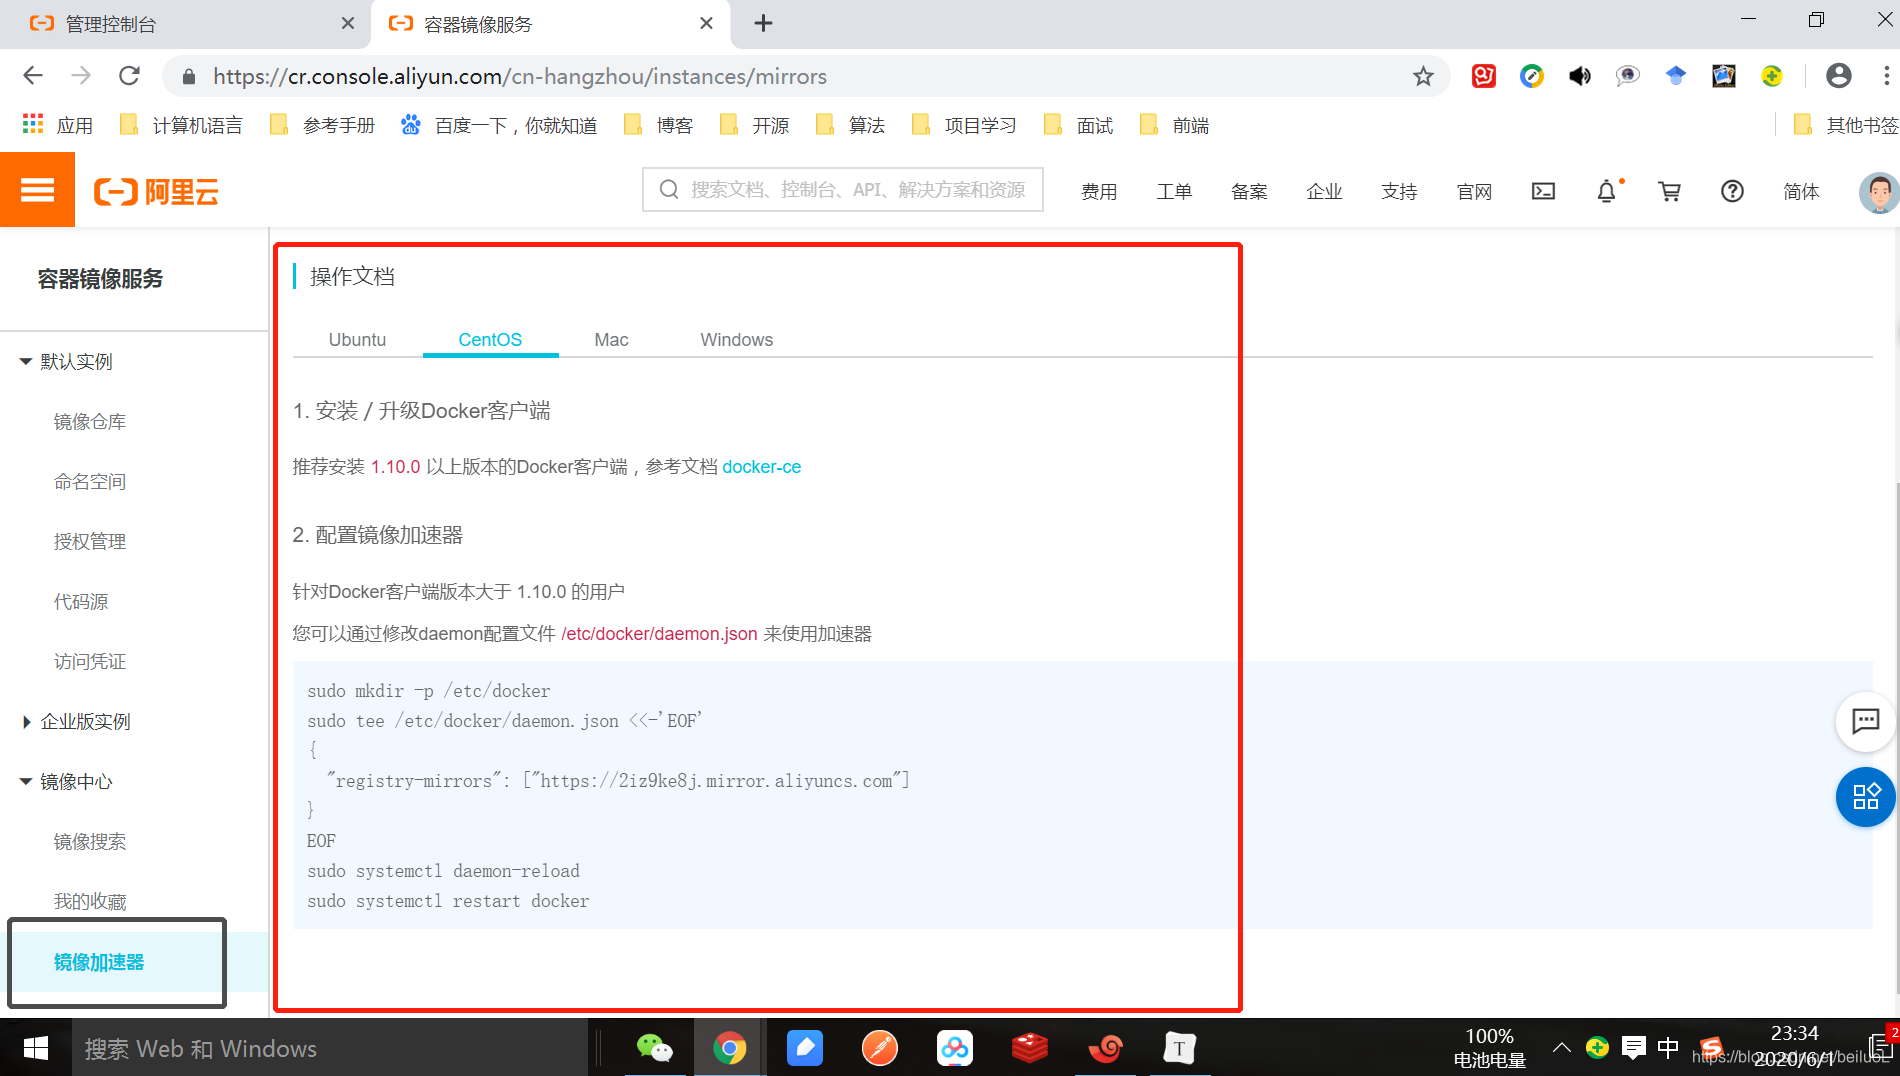Viewport: 1900px width, 1076px height.
Task: Open Chrome from the taskbar
Action: tap(730, 1047)
